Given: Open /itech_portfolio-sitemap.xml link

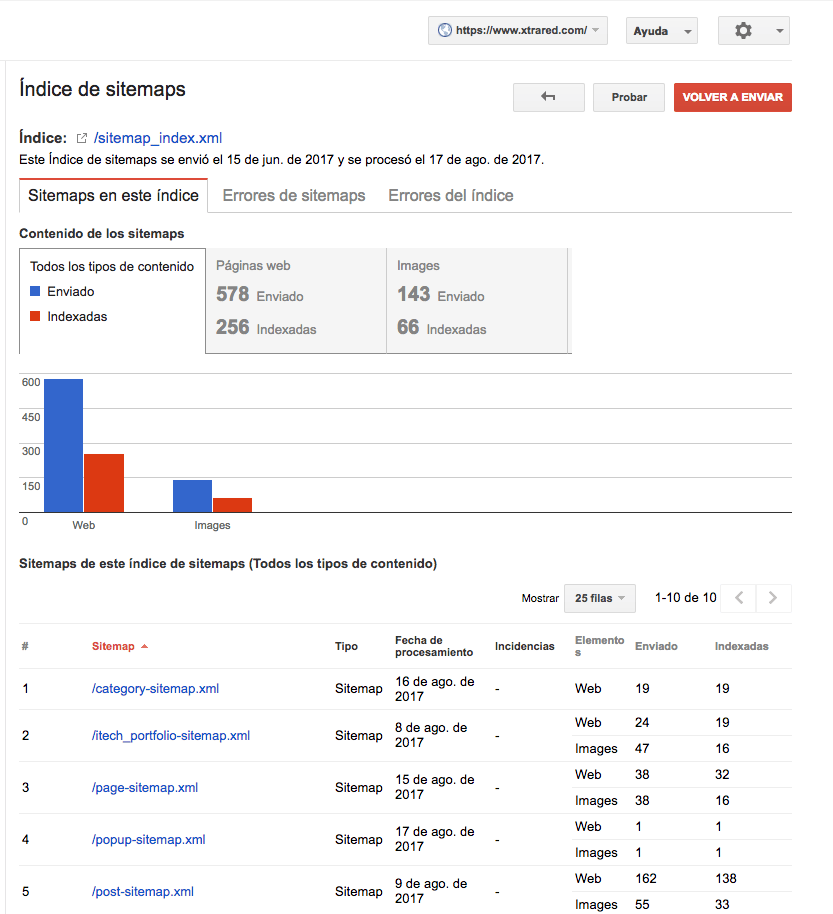Looking at the screenshot, I should pyautogui.click(x=171, y=736).
